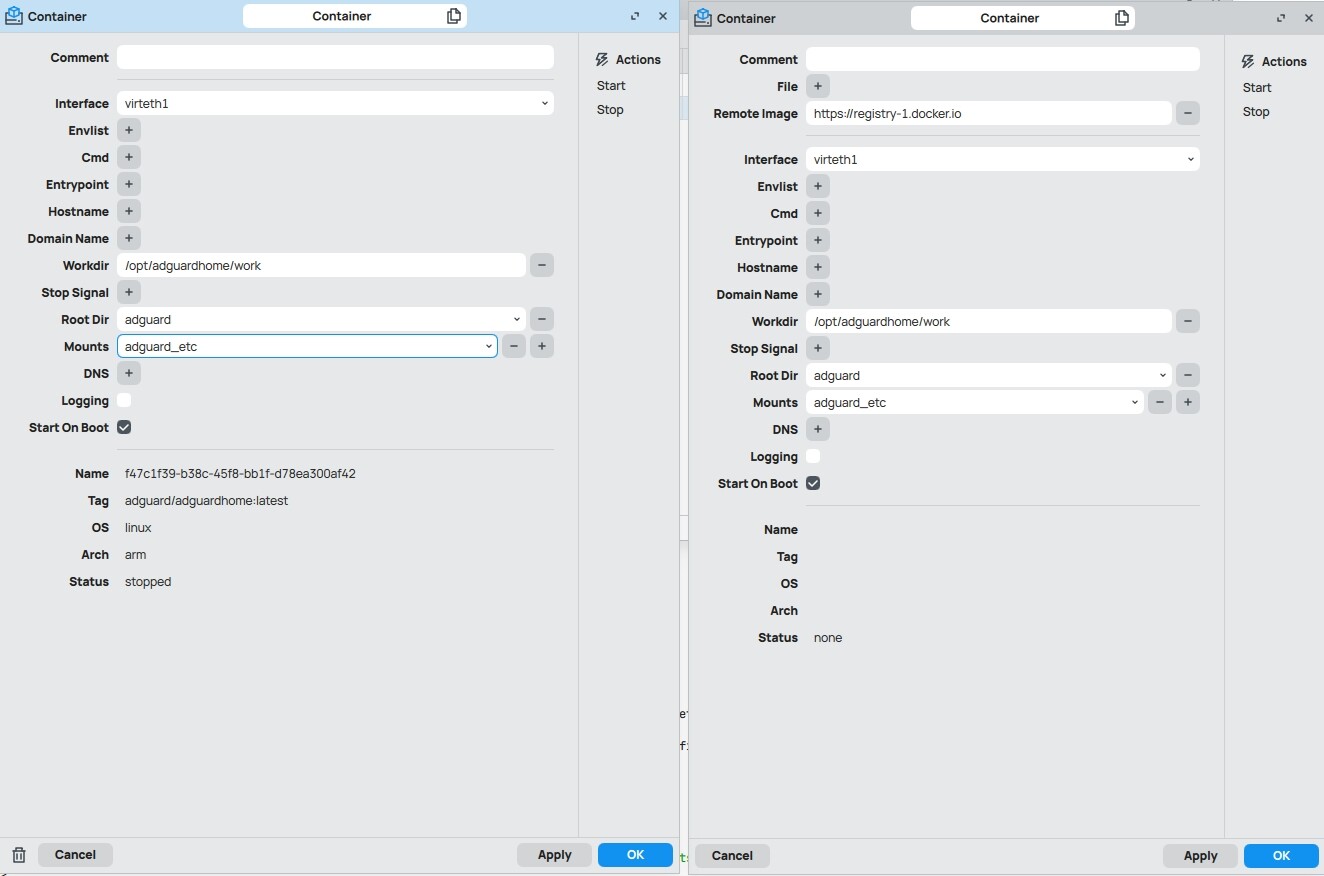Remove adguard_etc mount in left window
The height and width of the screenshot is (876, 1324).
(x=513, y=346)
